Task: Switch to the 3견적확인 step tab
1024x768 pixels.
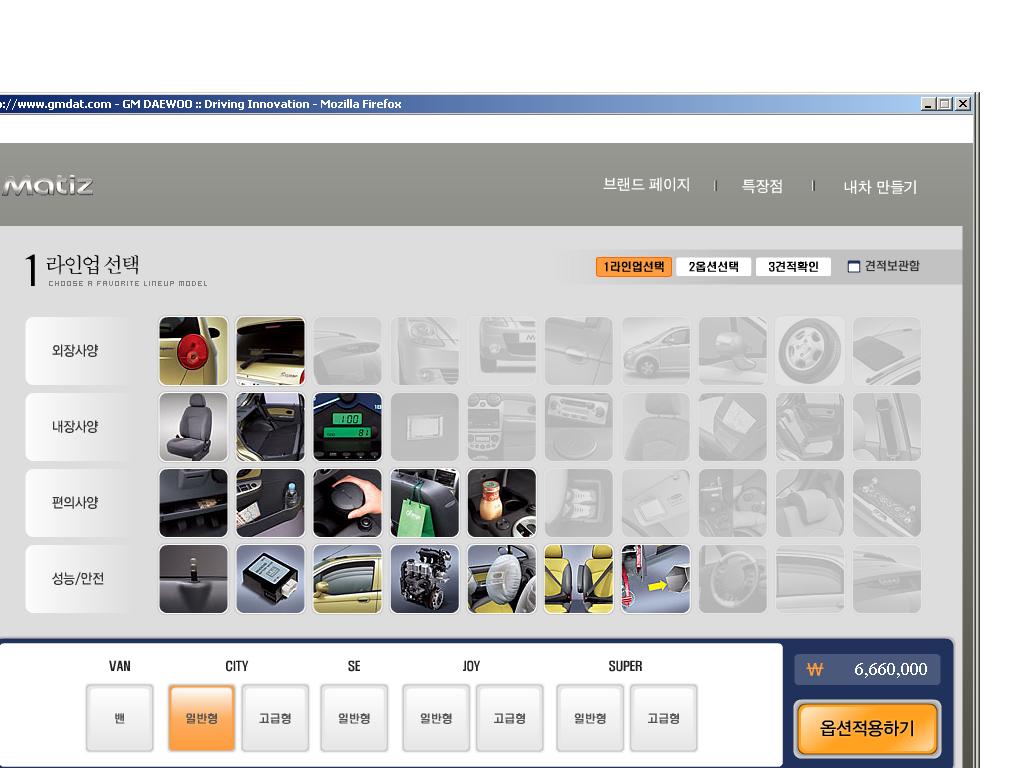Action: [793, 267]
